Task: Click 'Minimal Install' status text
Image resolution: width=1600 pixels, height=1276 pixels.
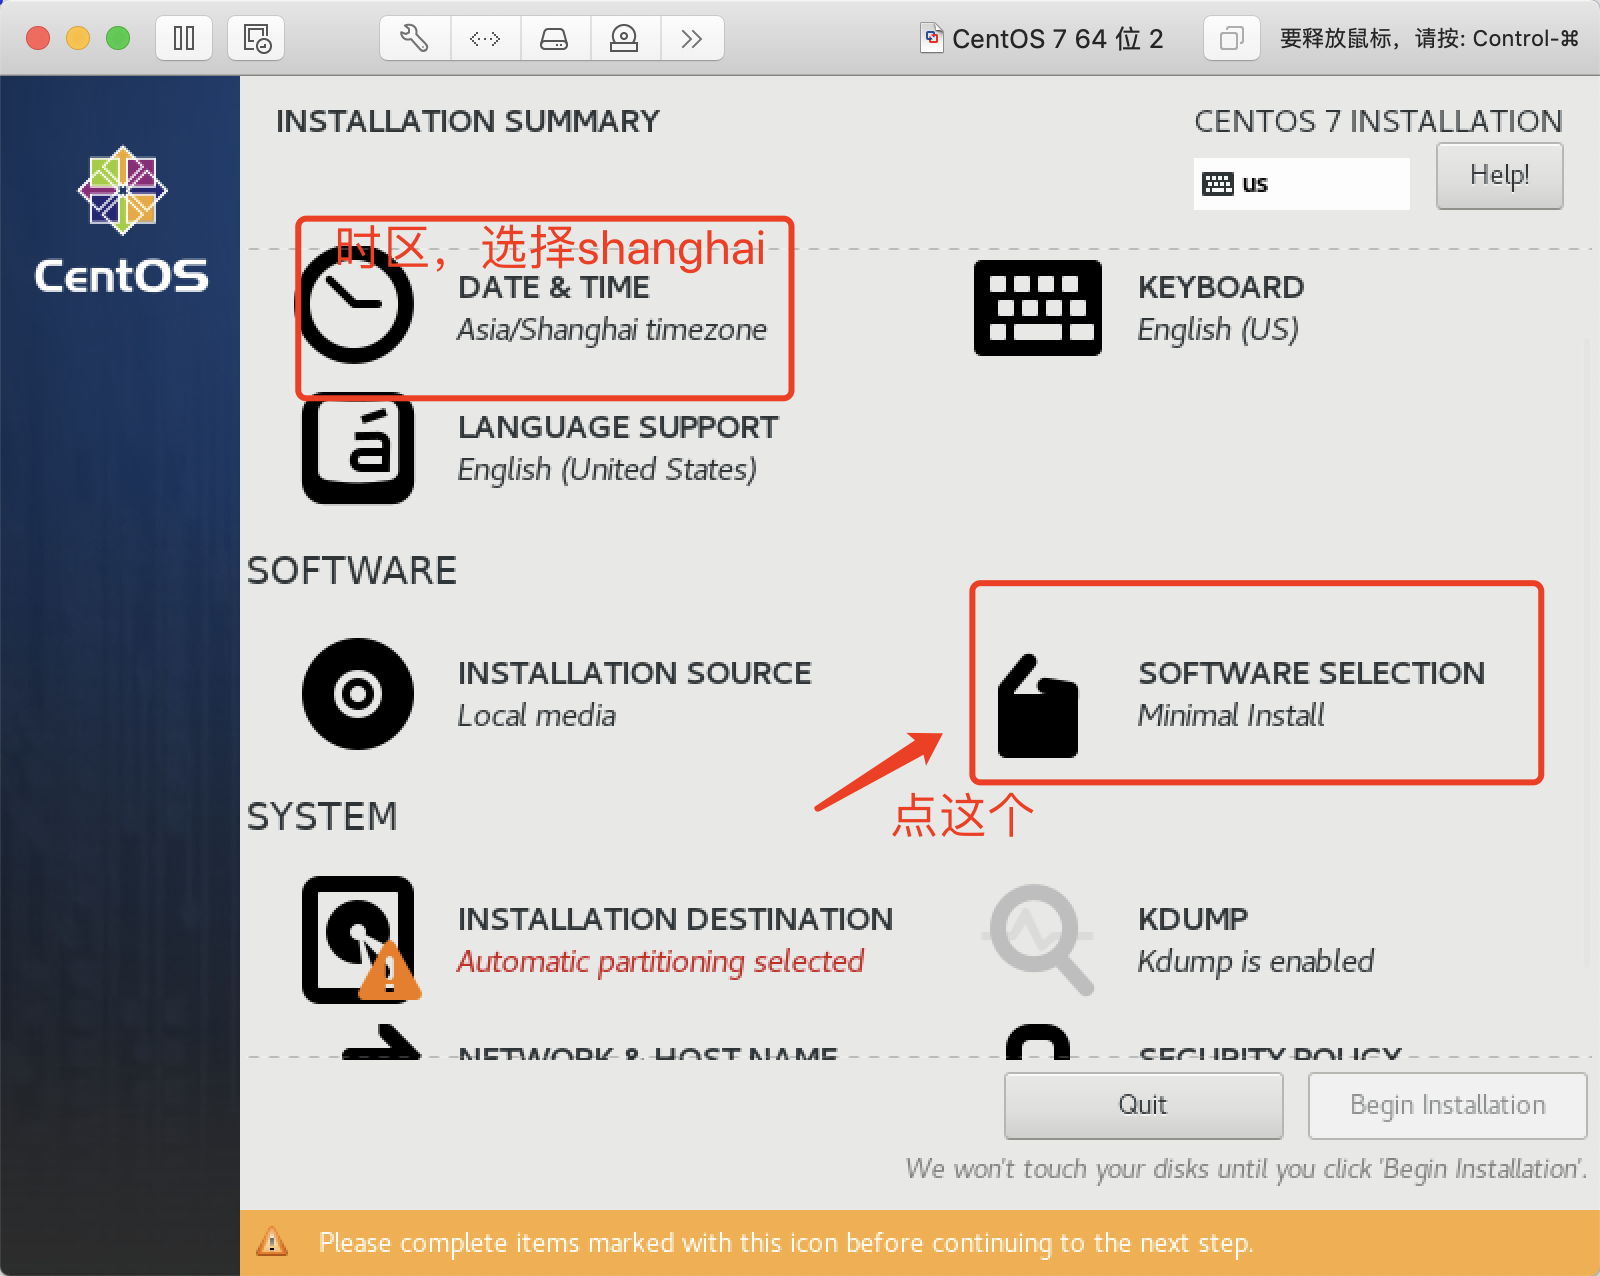Action: coord(1231,716)
